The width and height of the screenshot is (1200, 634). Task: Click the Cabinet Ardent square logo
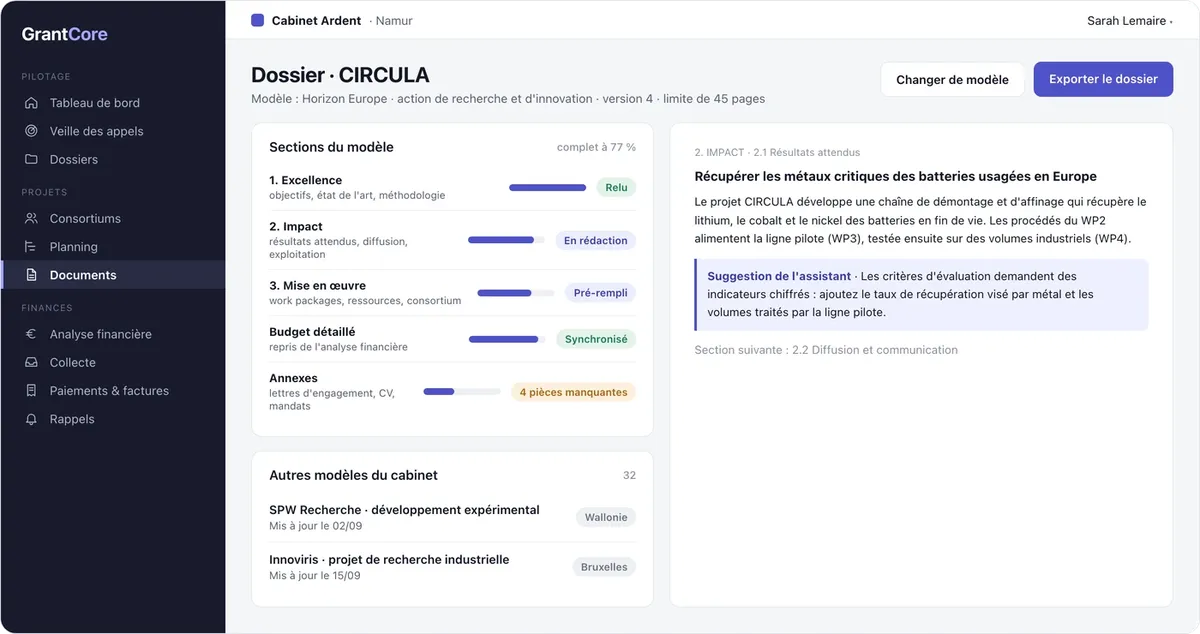[258, 20]
